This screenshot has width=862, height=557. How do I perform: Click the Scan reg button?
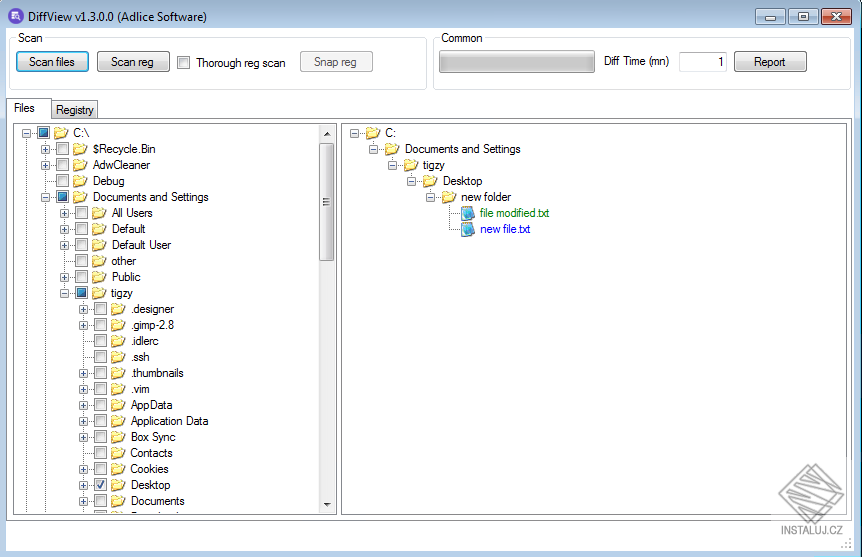(133, 62)
